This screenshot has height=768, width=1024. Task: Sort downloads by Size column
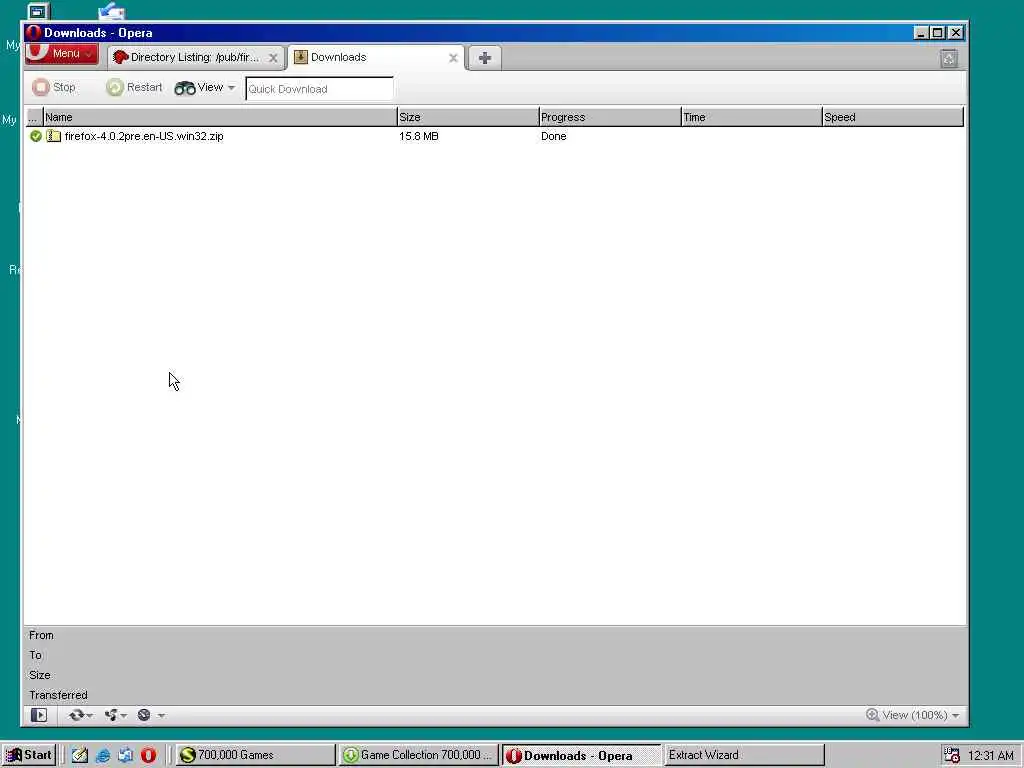point(468,118)
